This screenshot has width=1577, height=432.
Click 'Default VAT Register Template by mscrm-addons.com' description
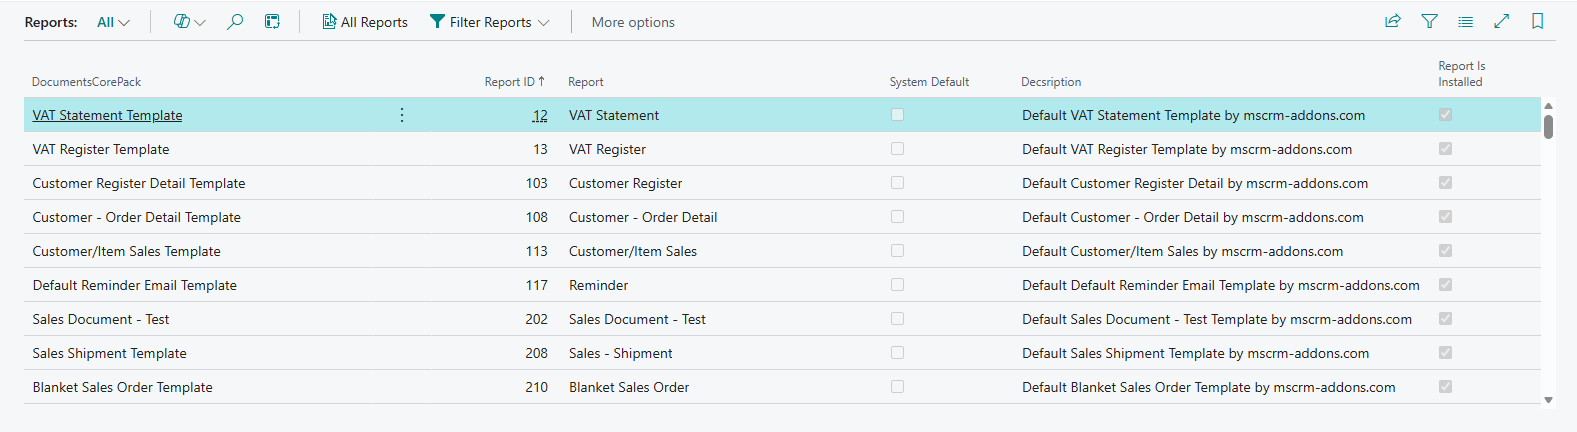(1187, 149)
